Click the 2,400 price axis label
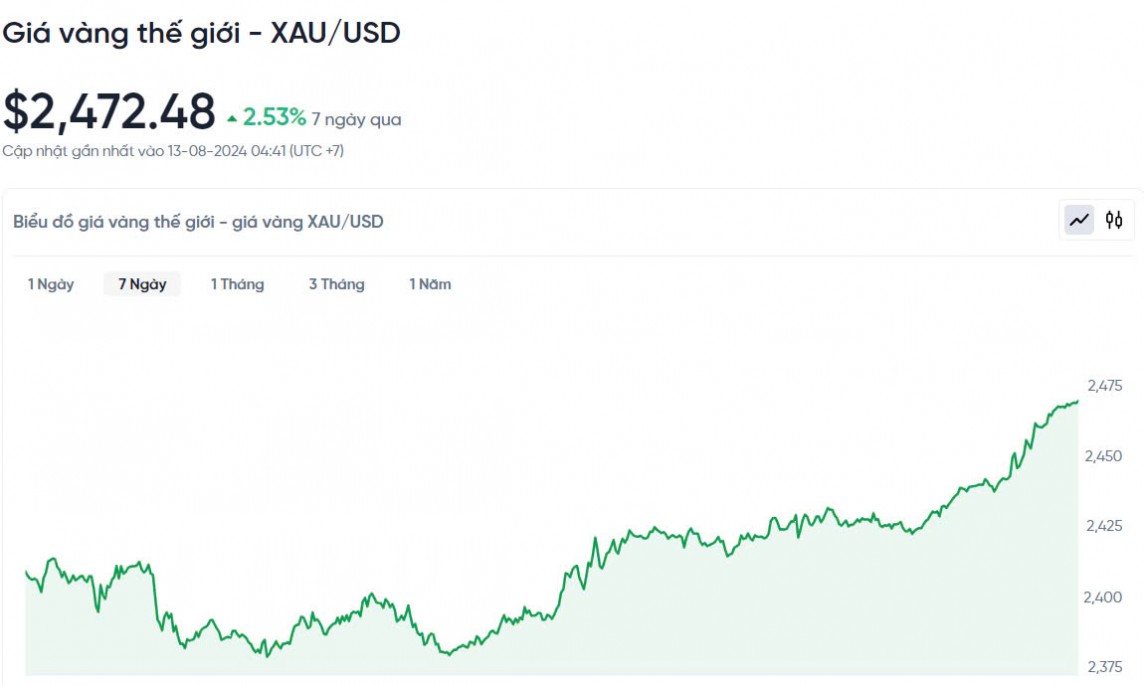 point(1104,597)
